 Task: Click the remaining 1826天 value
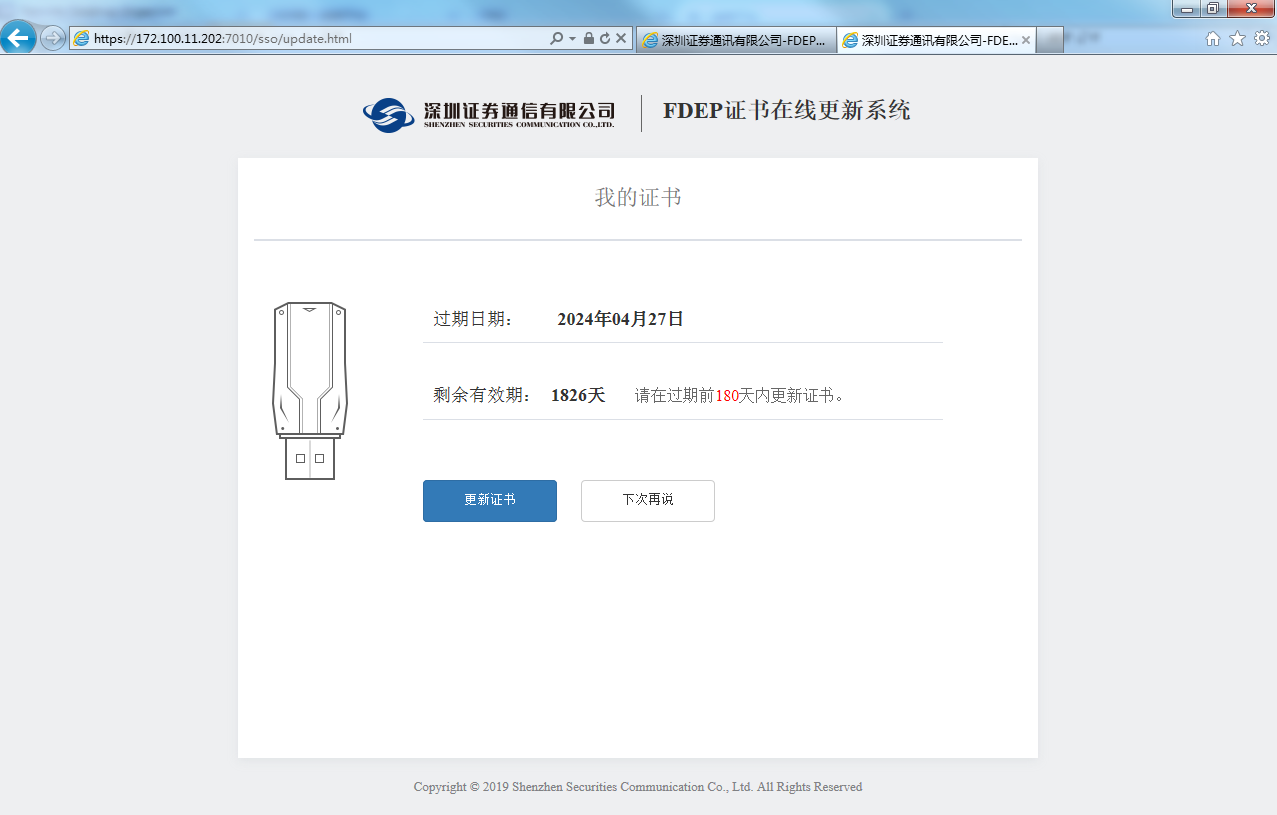point(578,395)
